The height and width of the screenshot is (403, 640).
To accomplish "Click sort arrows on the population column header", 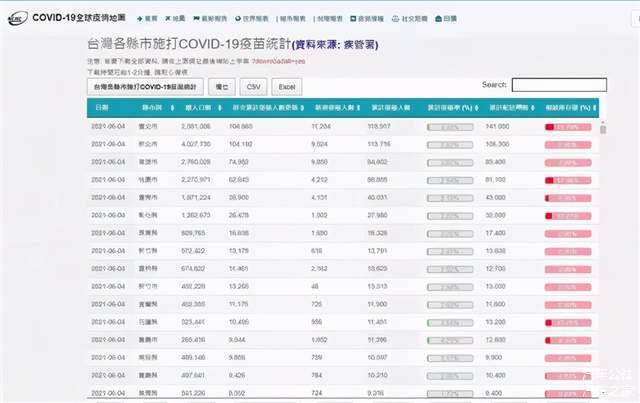I will coord(220,108).
